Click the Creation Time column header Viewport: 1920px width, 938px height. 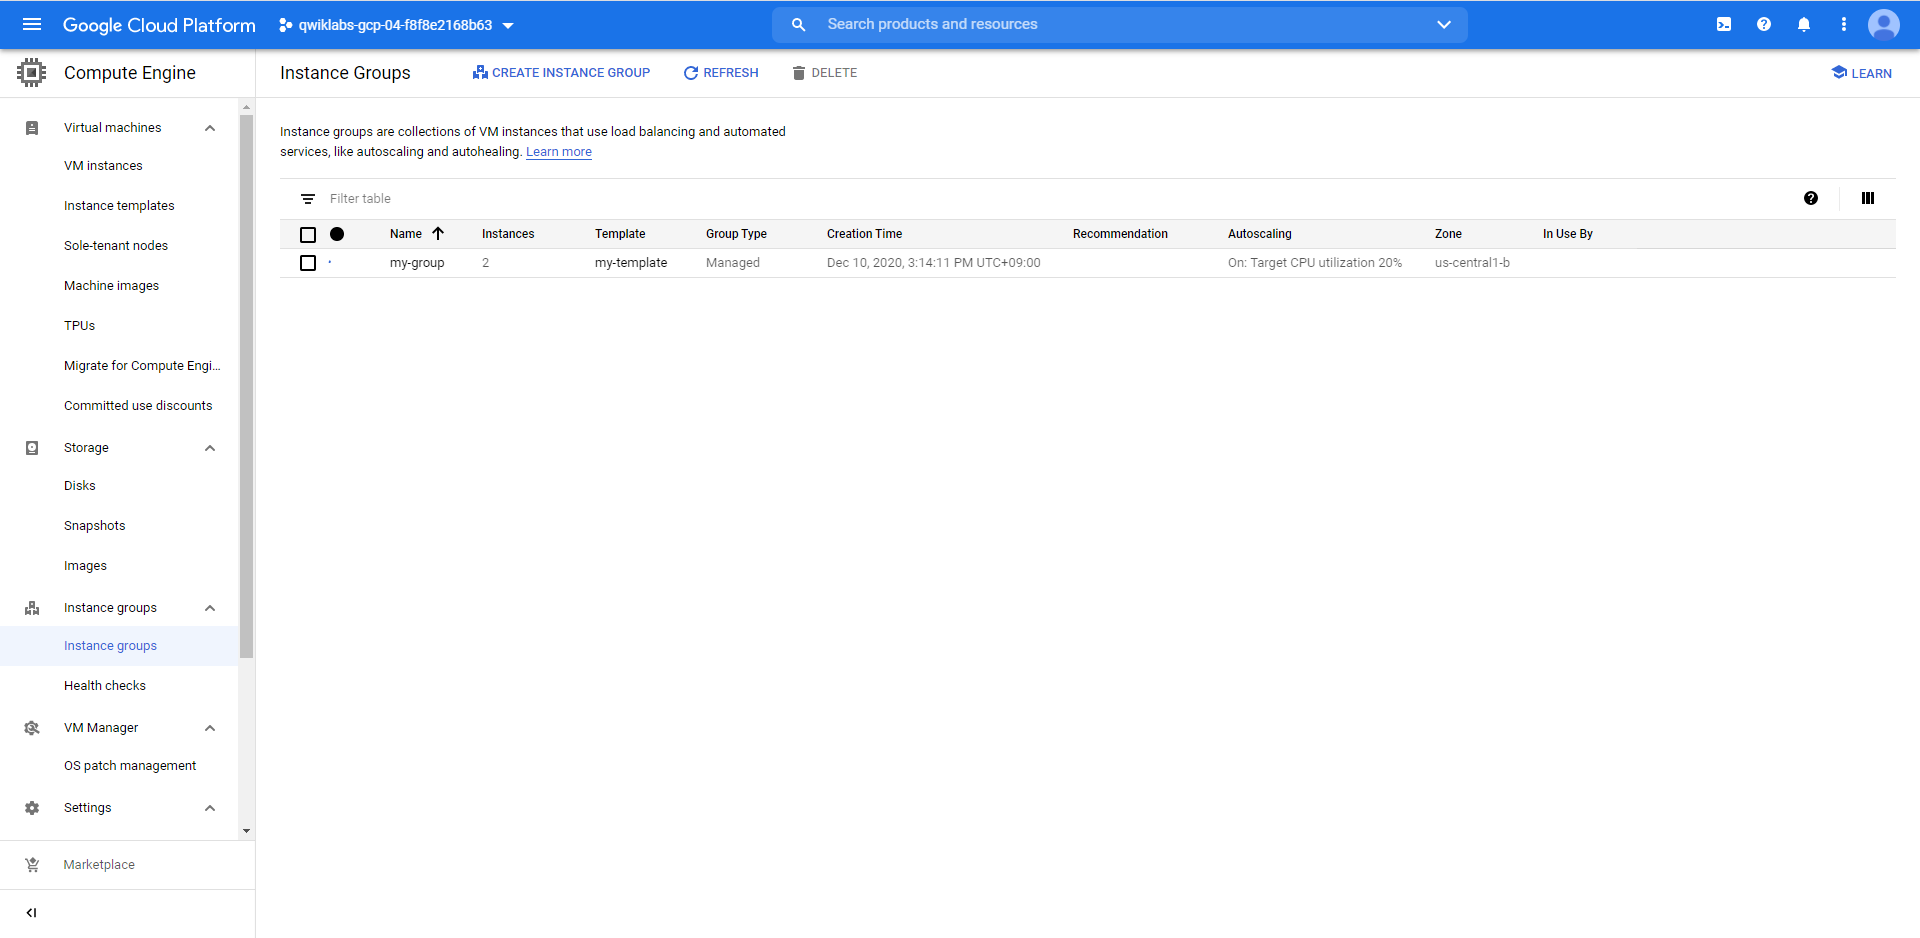(x=864, y=234)
